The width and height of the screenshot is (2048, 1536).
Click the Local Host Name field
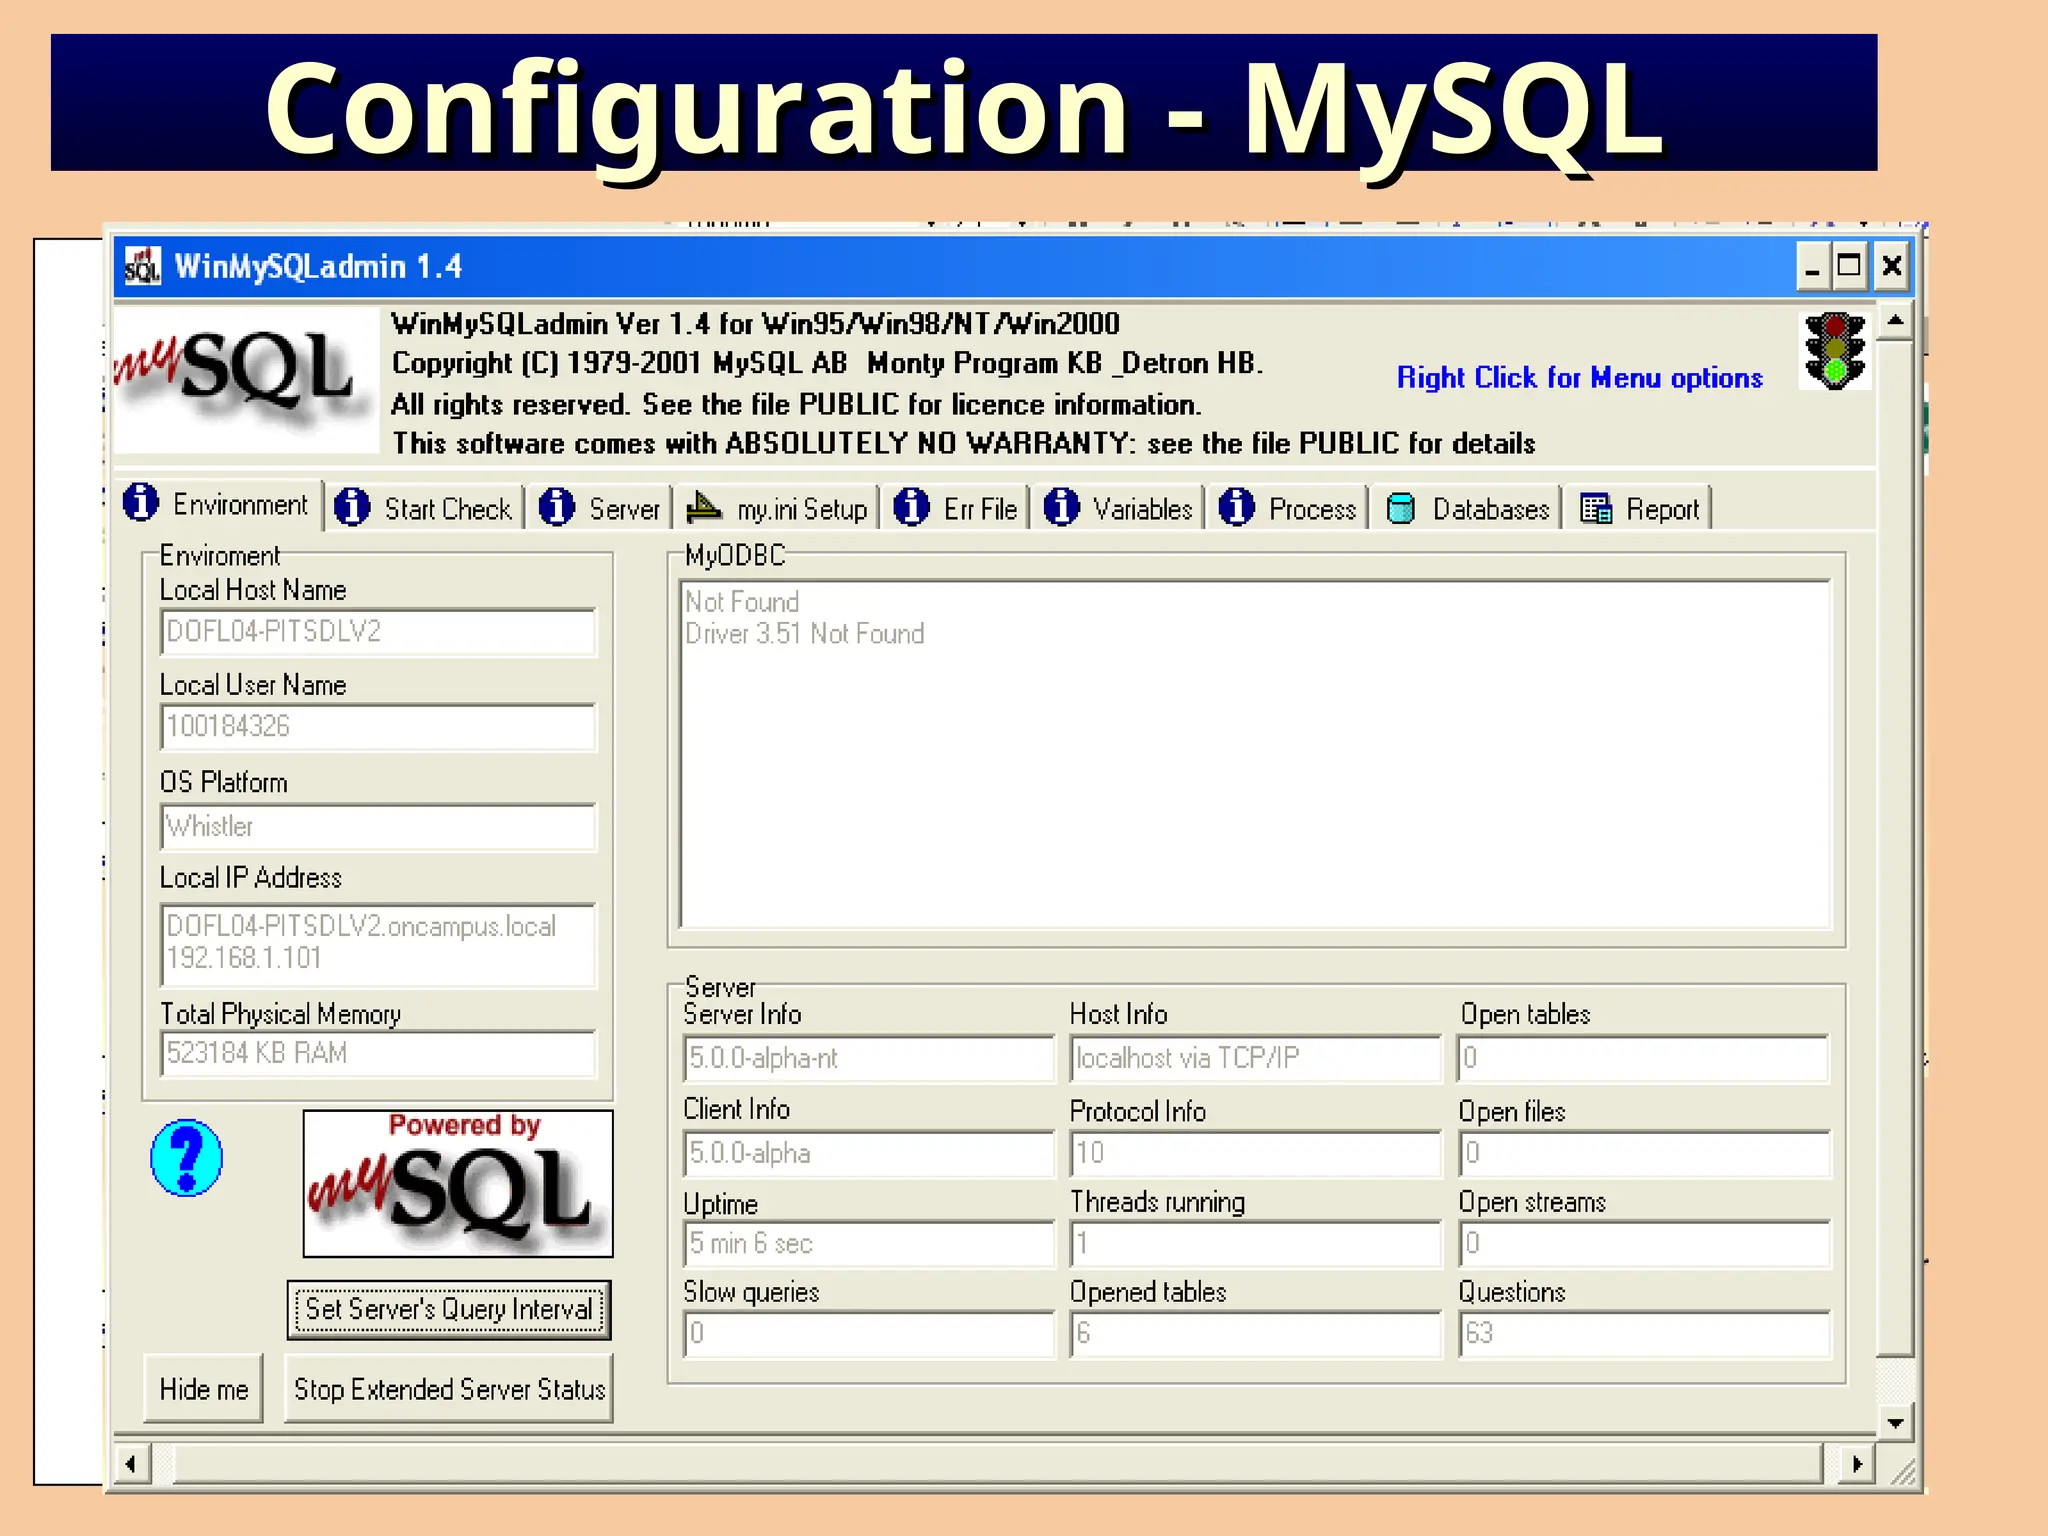[378, 631]
